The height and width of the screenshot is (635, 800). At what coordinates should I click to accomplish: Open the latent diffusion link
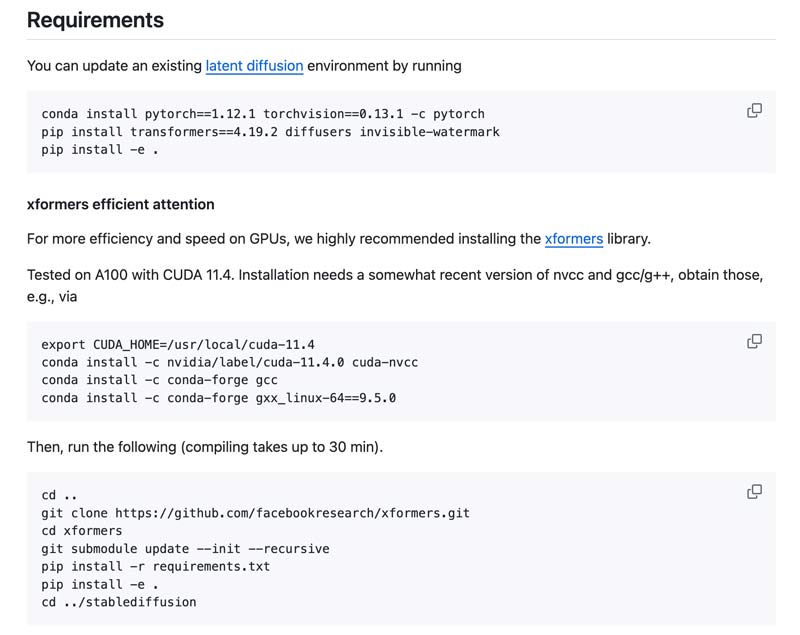[254, 66]
